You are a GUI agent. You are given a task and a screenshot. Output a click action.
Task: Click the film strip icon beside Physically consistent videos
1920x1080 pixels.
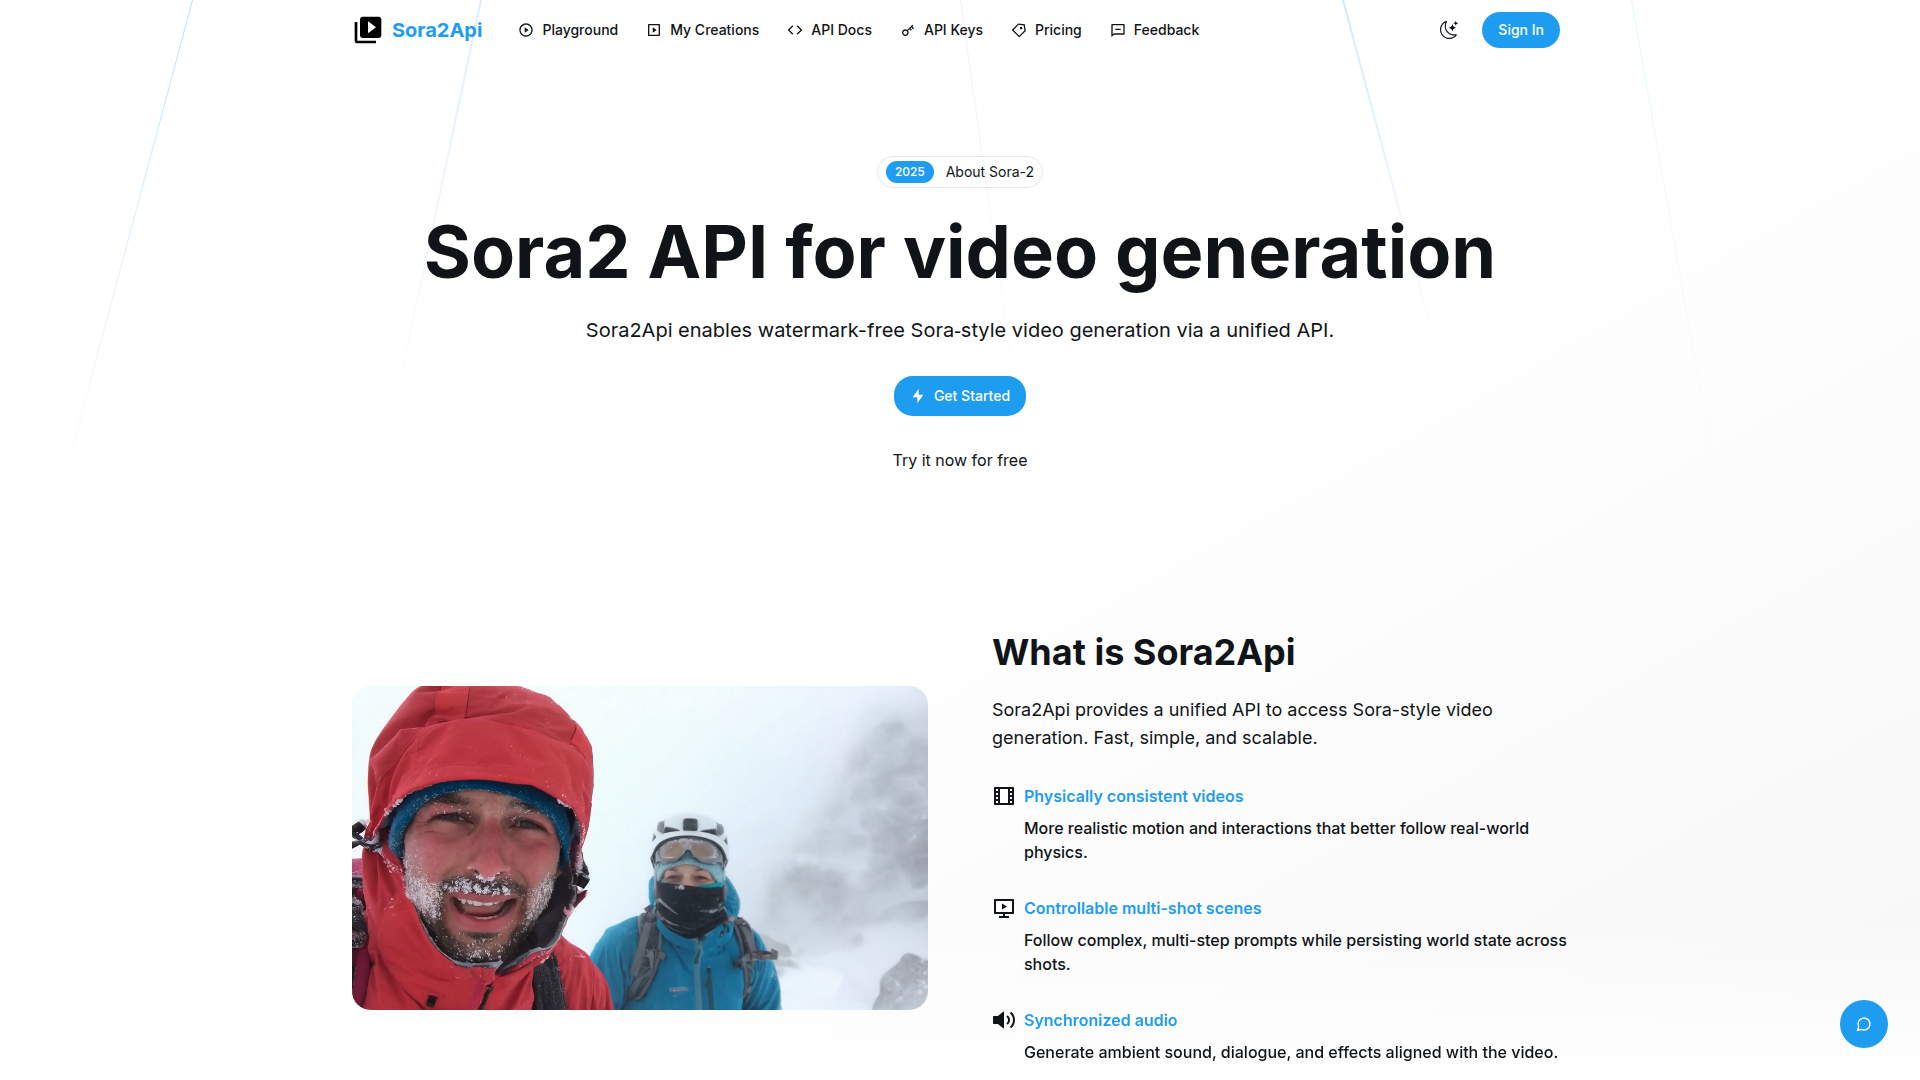point(1003,796)
